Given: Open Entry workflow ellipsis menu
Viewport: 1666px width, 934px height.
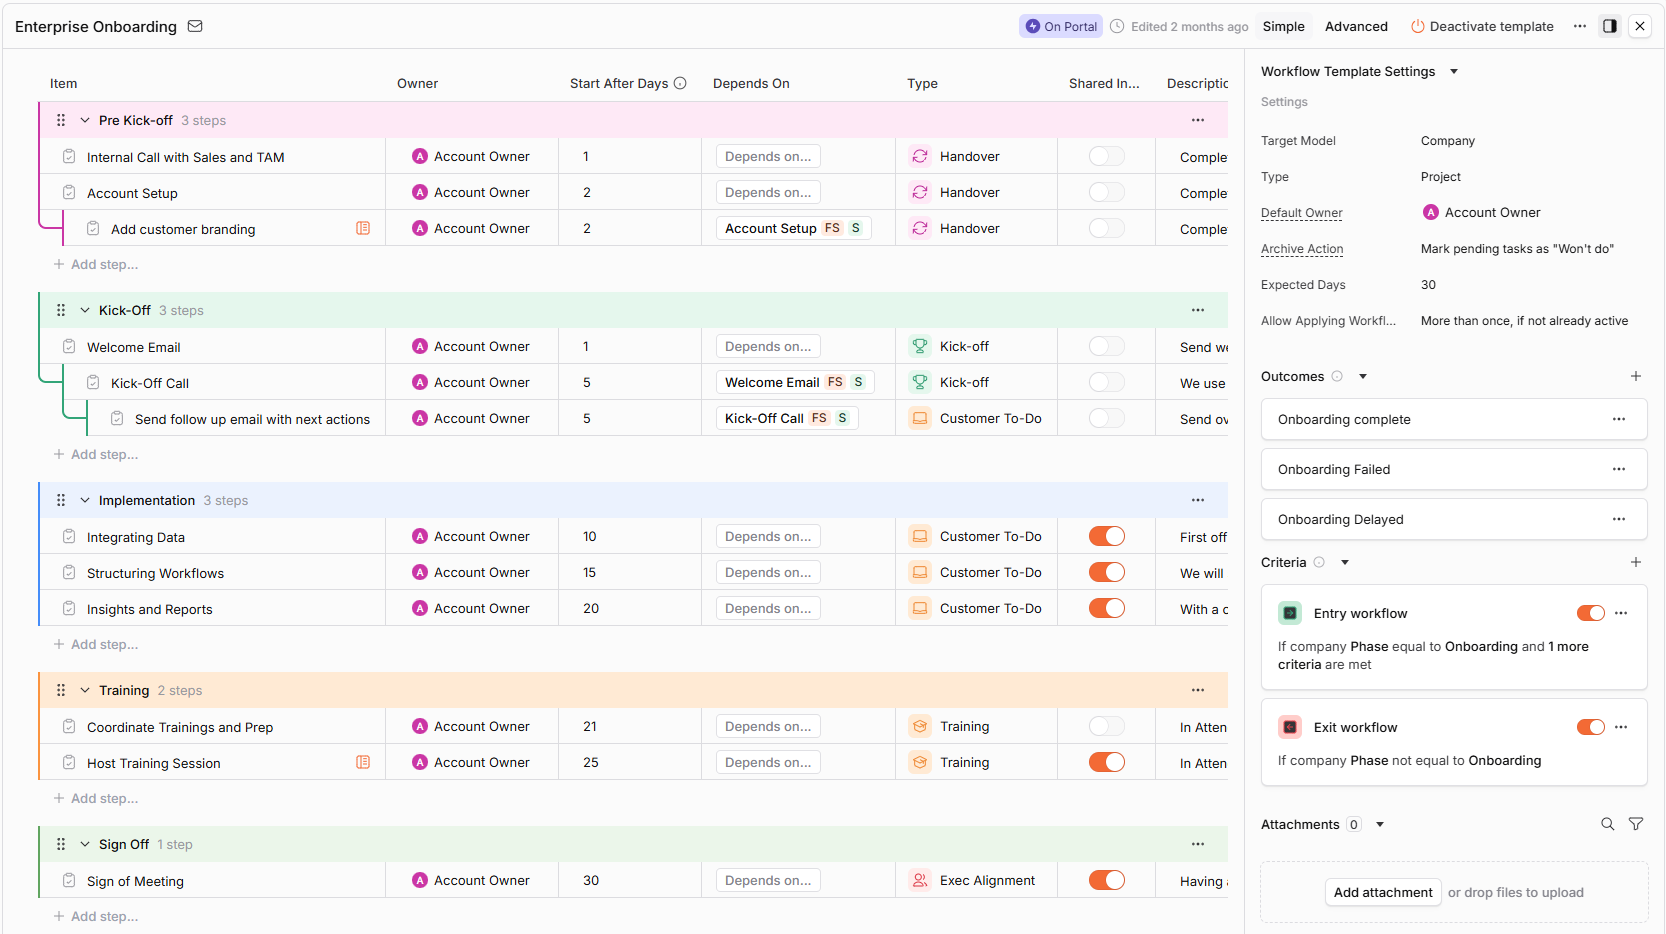Looking at the screenshot, I should pos(1621,613).
